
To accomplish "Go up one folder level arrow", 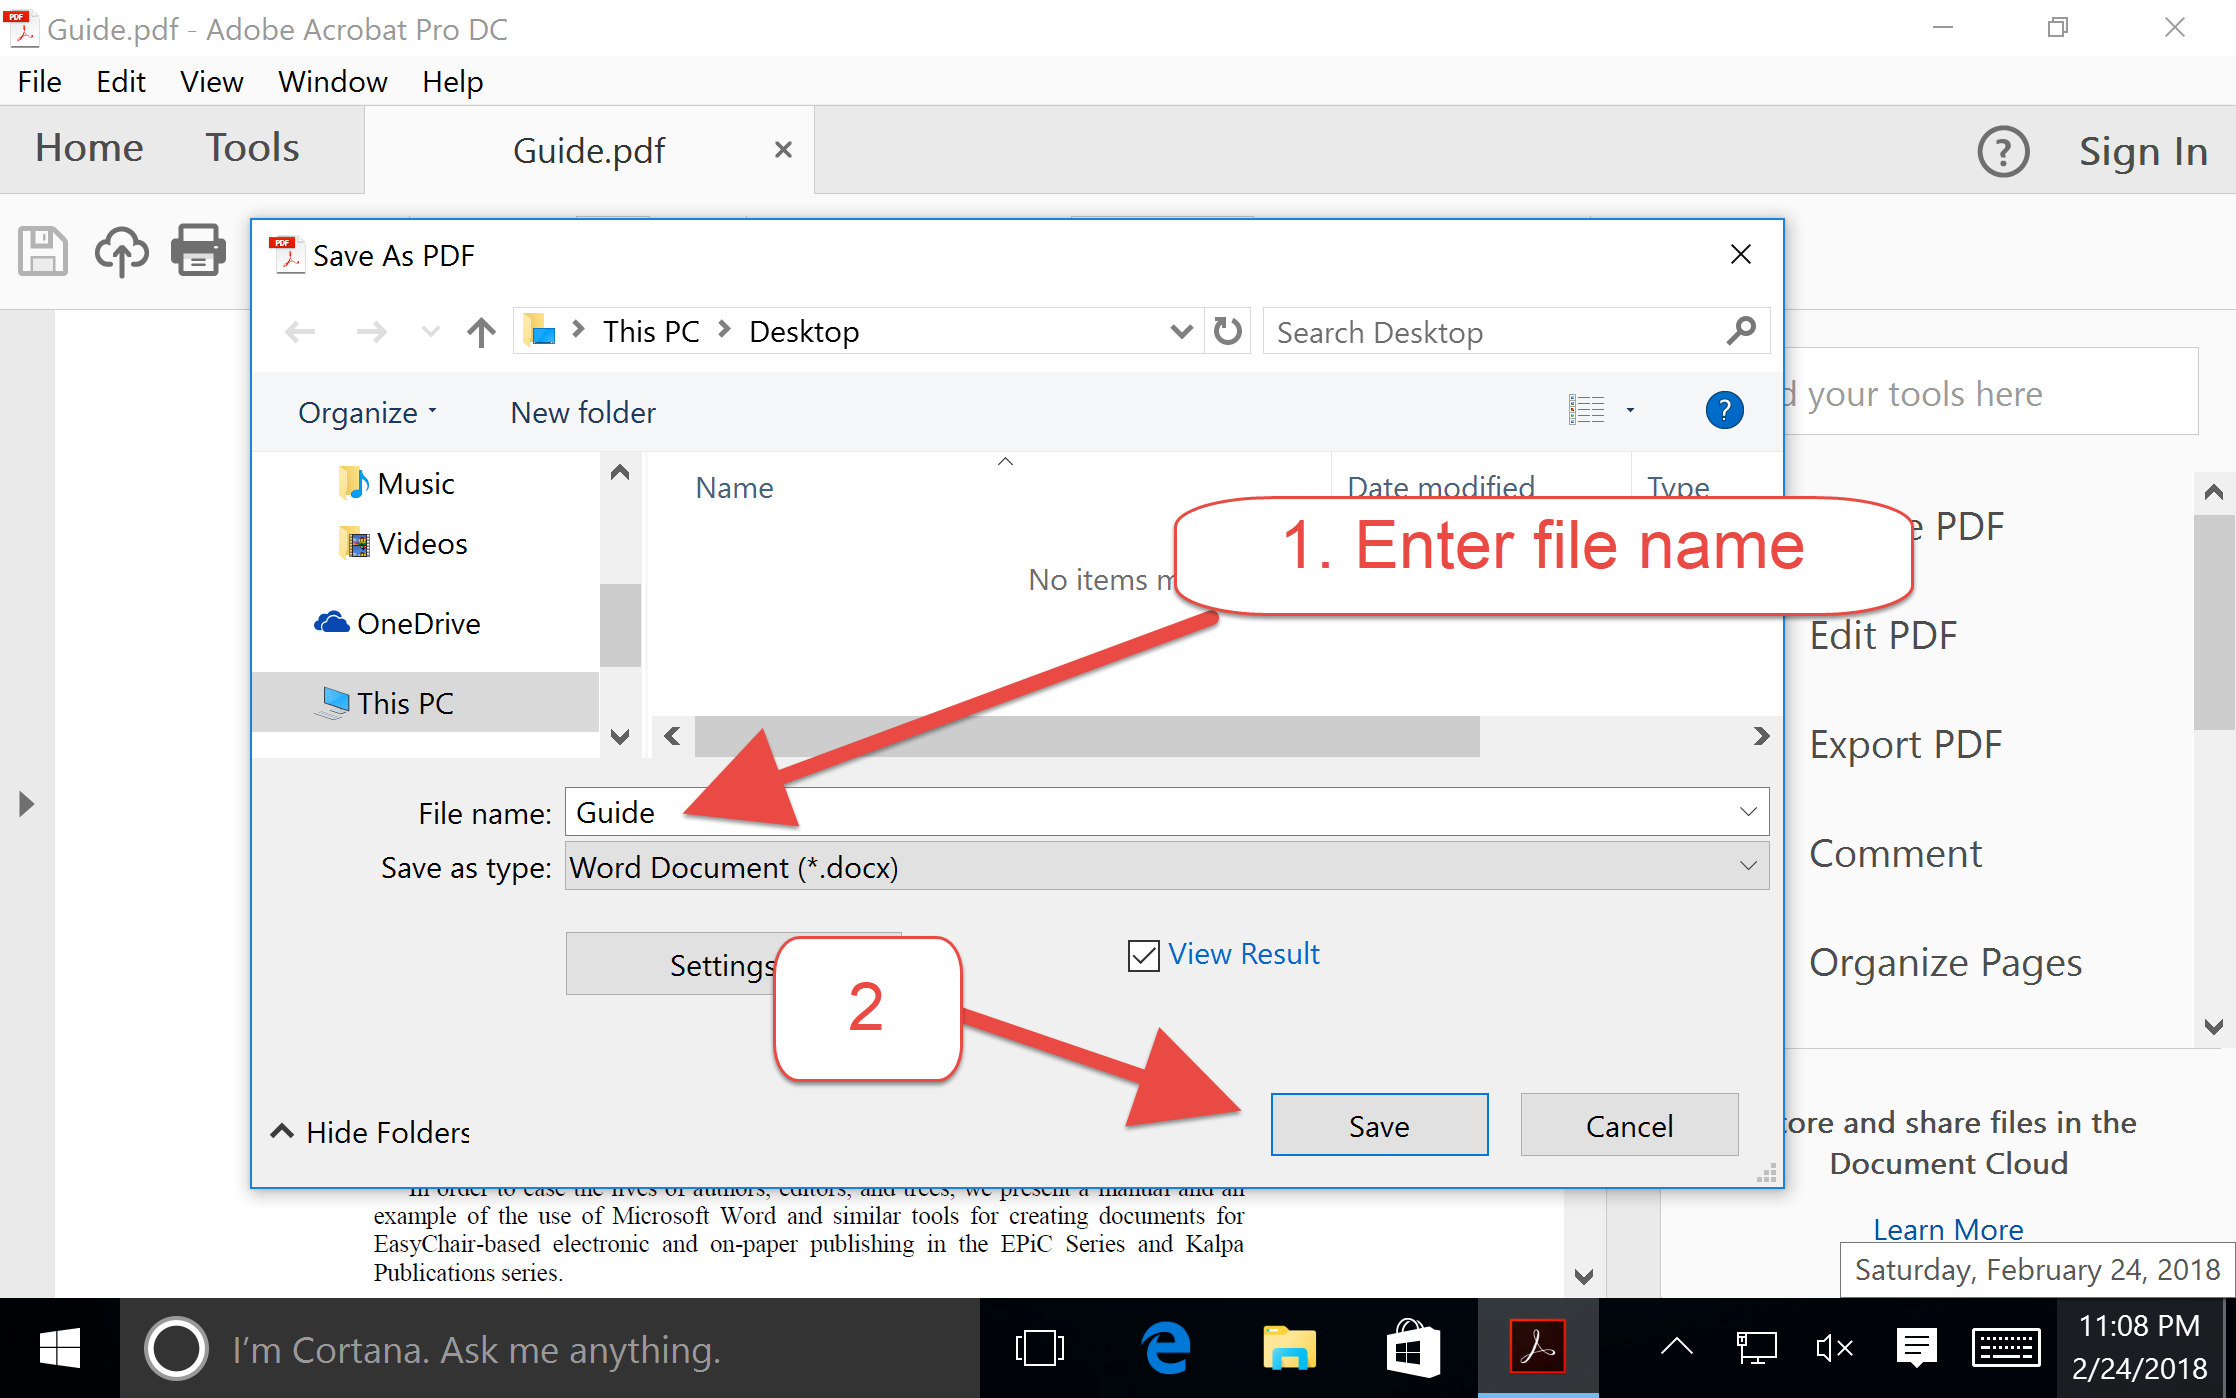I will click(481, 332).
